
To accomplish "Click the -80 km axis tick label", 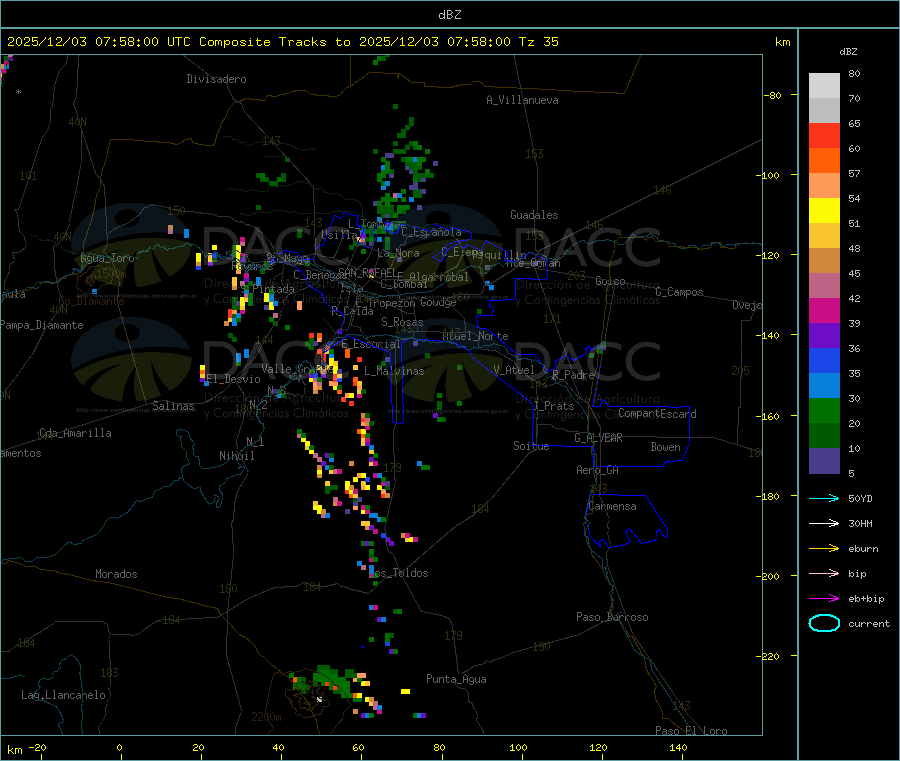I will [773, 95].
